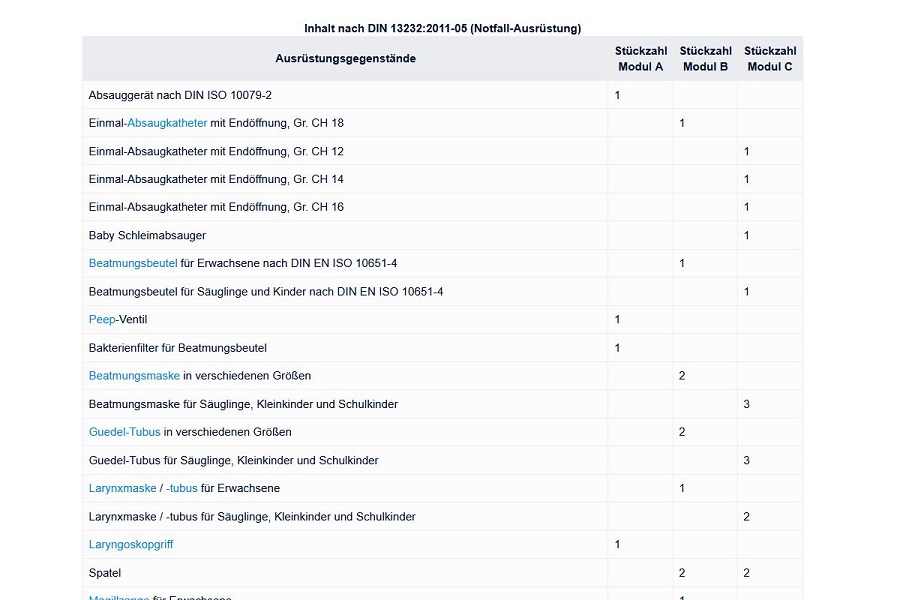Select Guedel-Tubus für Säuglinge row text
The width and height of the screenshot is (900, 600).
pos(233,460)
